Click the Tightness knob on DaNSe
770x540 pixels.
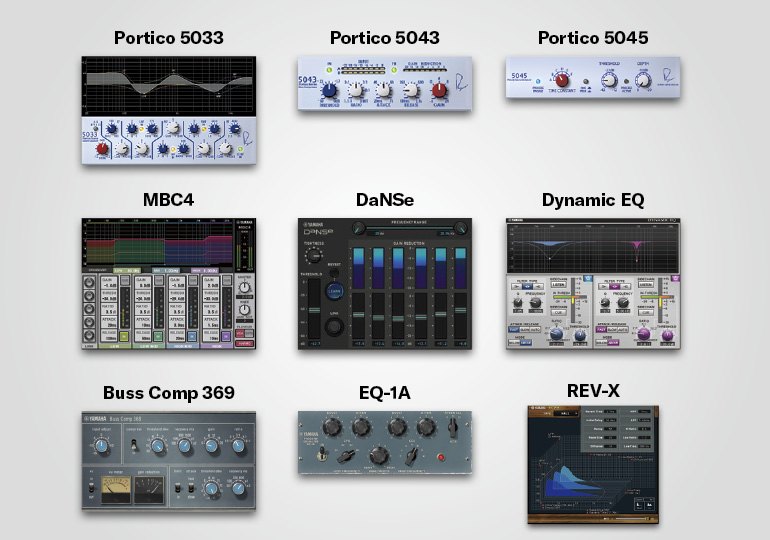point(315,256)
